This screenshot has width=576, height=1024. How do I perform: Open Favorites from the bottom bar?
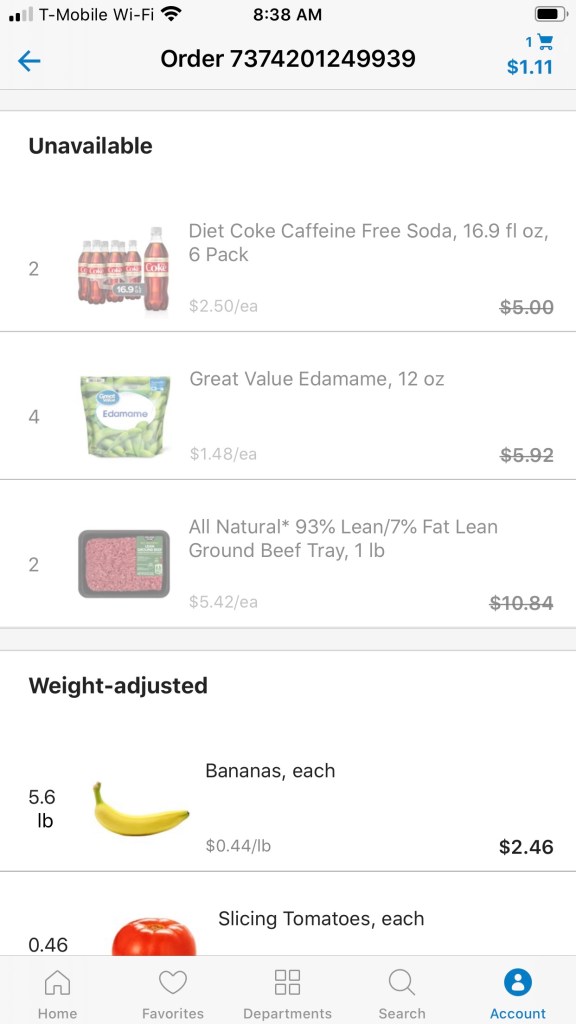pyautogui.click(x=172, y=985)
